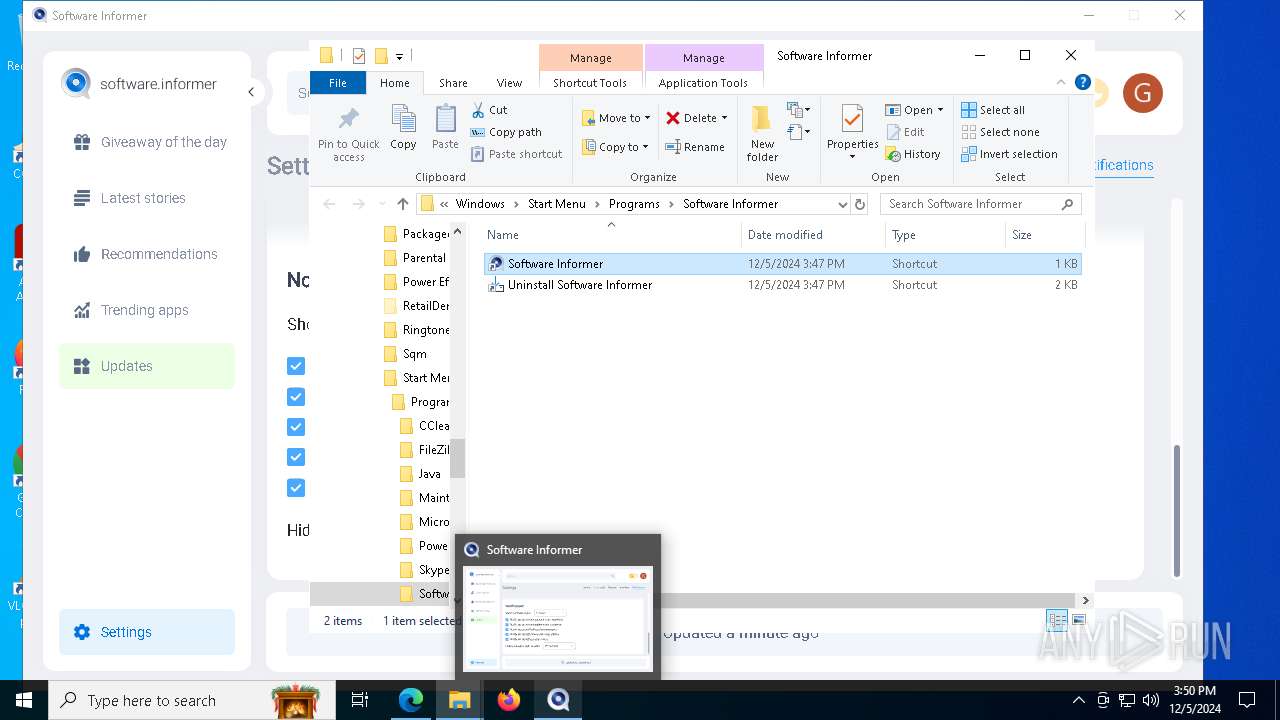Click Select none
The width and height of the screenshot is (1280, 720).
coord(1000,132)
